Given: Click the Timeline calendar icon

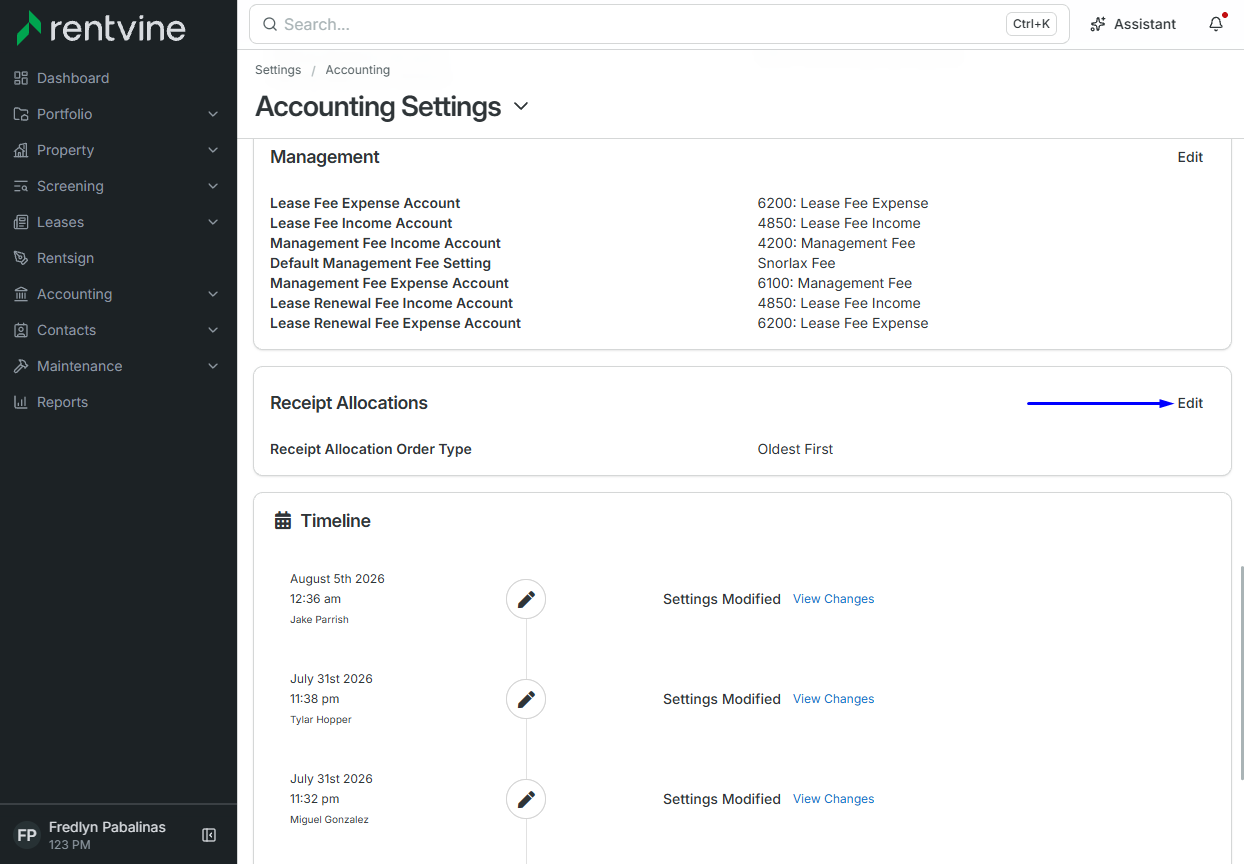Looking at the screenshot, I should [x=283, y=521].
